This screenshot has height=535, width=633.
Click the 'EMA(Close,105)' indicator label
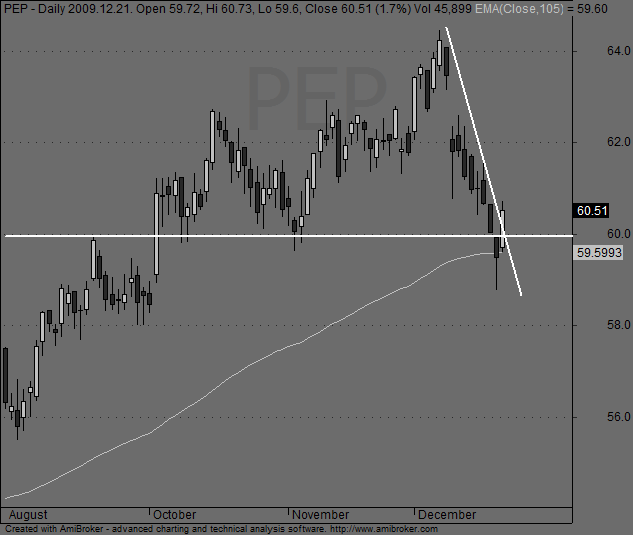(519, 8)
